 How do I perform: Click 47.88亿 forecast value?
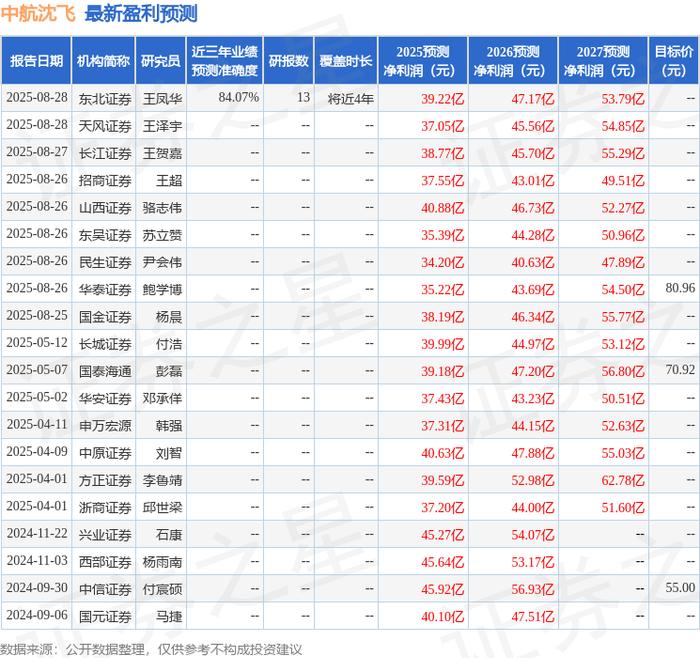533,453
